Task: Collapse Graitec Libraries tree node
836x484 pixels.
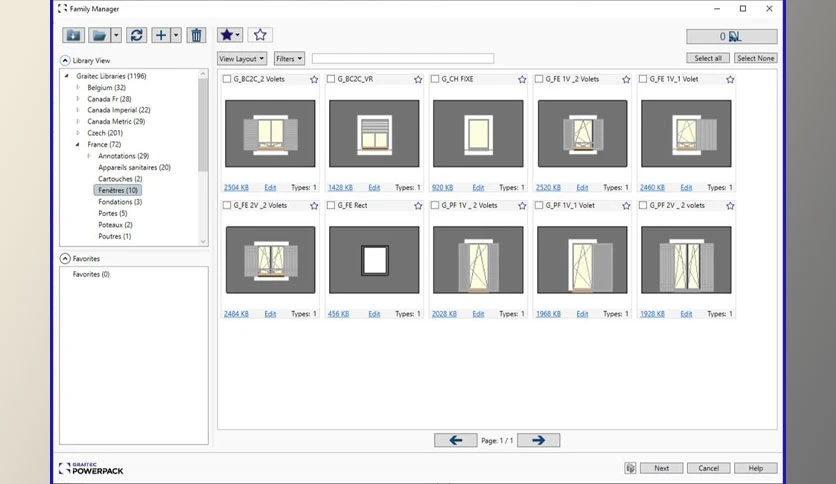Action: pyautogui.click(x=67, y=76)
